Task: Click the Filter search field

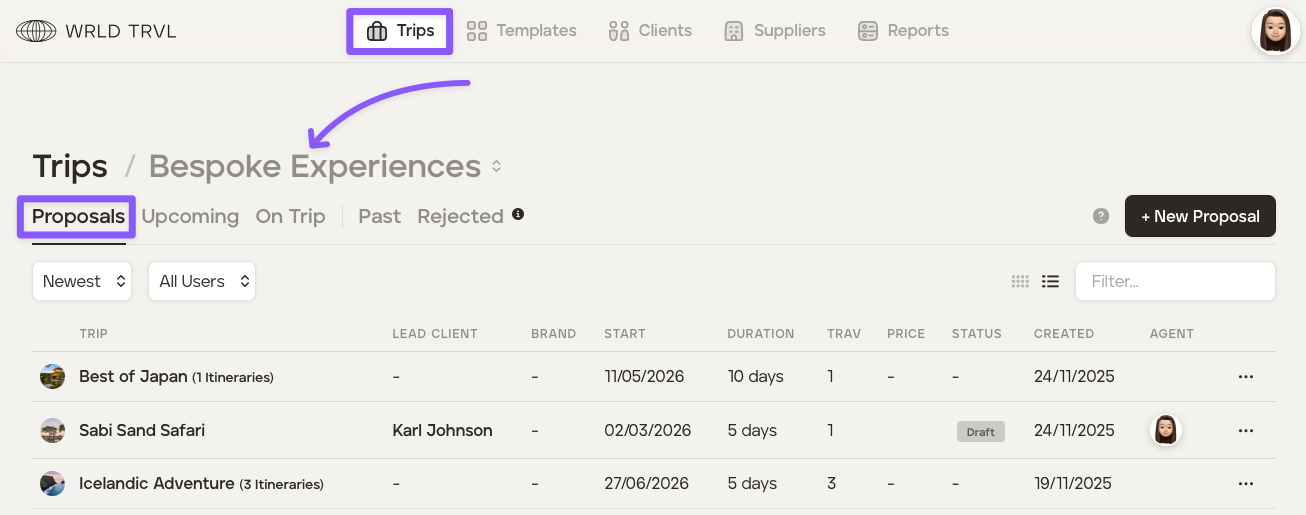Action: pyautogui.click(x=1175, y=282)
